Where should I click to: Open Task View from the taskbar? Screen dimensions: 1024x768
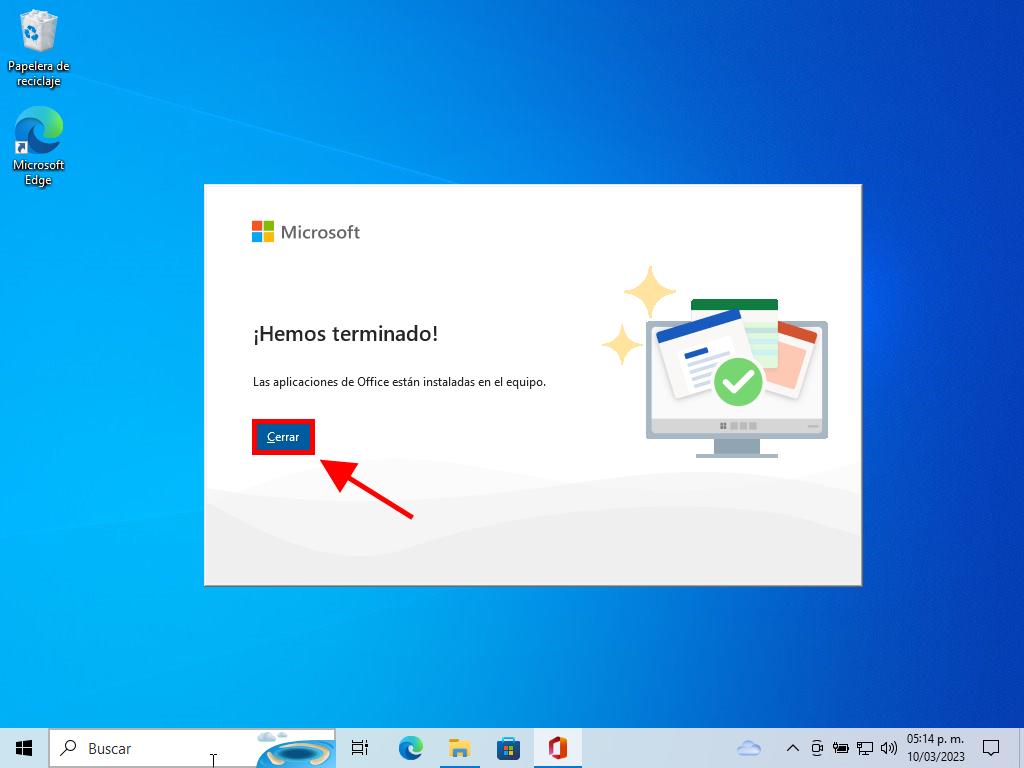click(x=360, y=748)
